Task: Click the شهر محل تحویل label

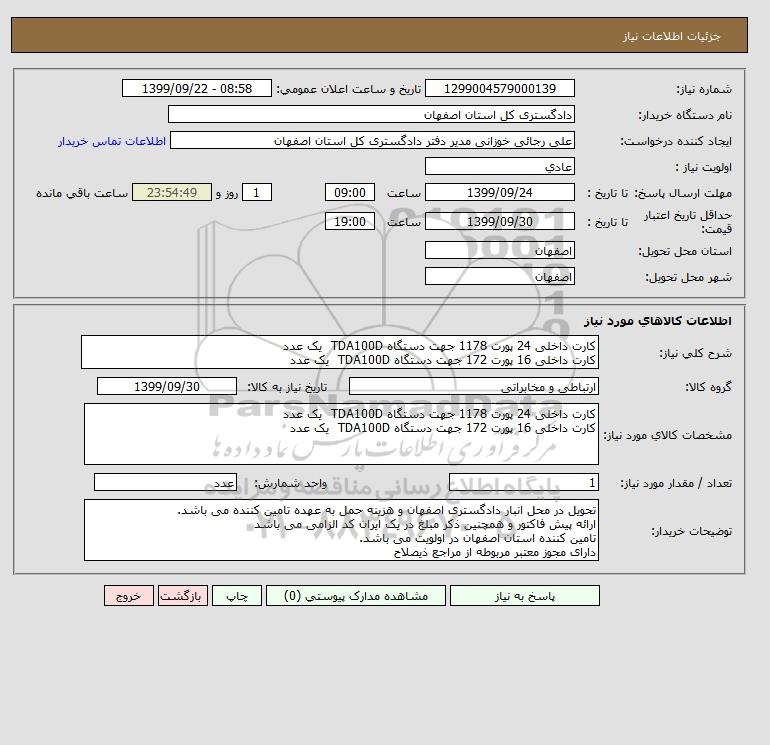Action: coord(688,277)
